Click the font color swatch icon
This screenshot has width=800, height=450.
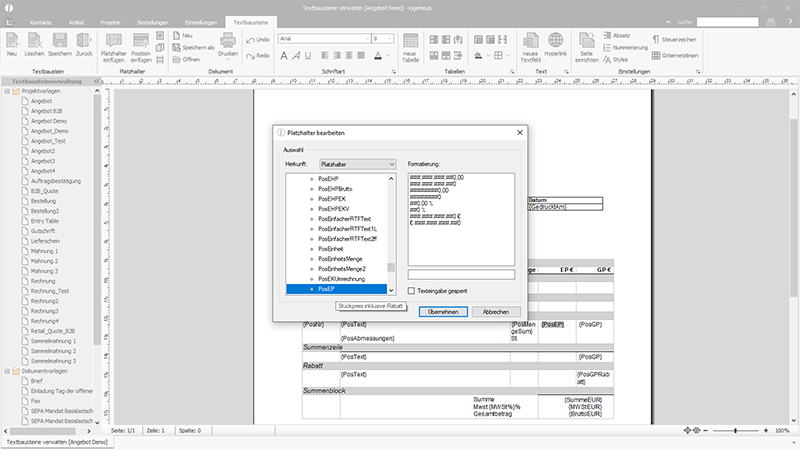[378, 56]
